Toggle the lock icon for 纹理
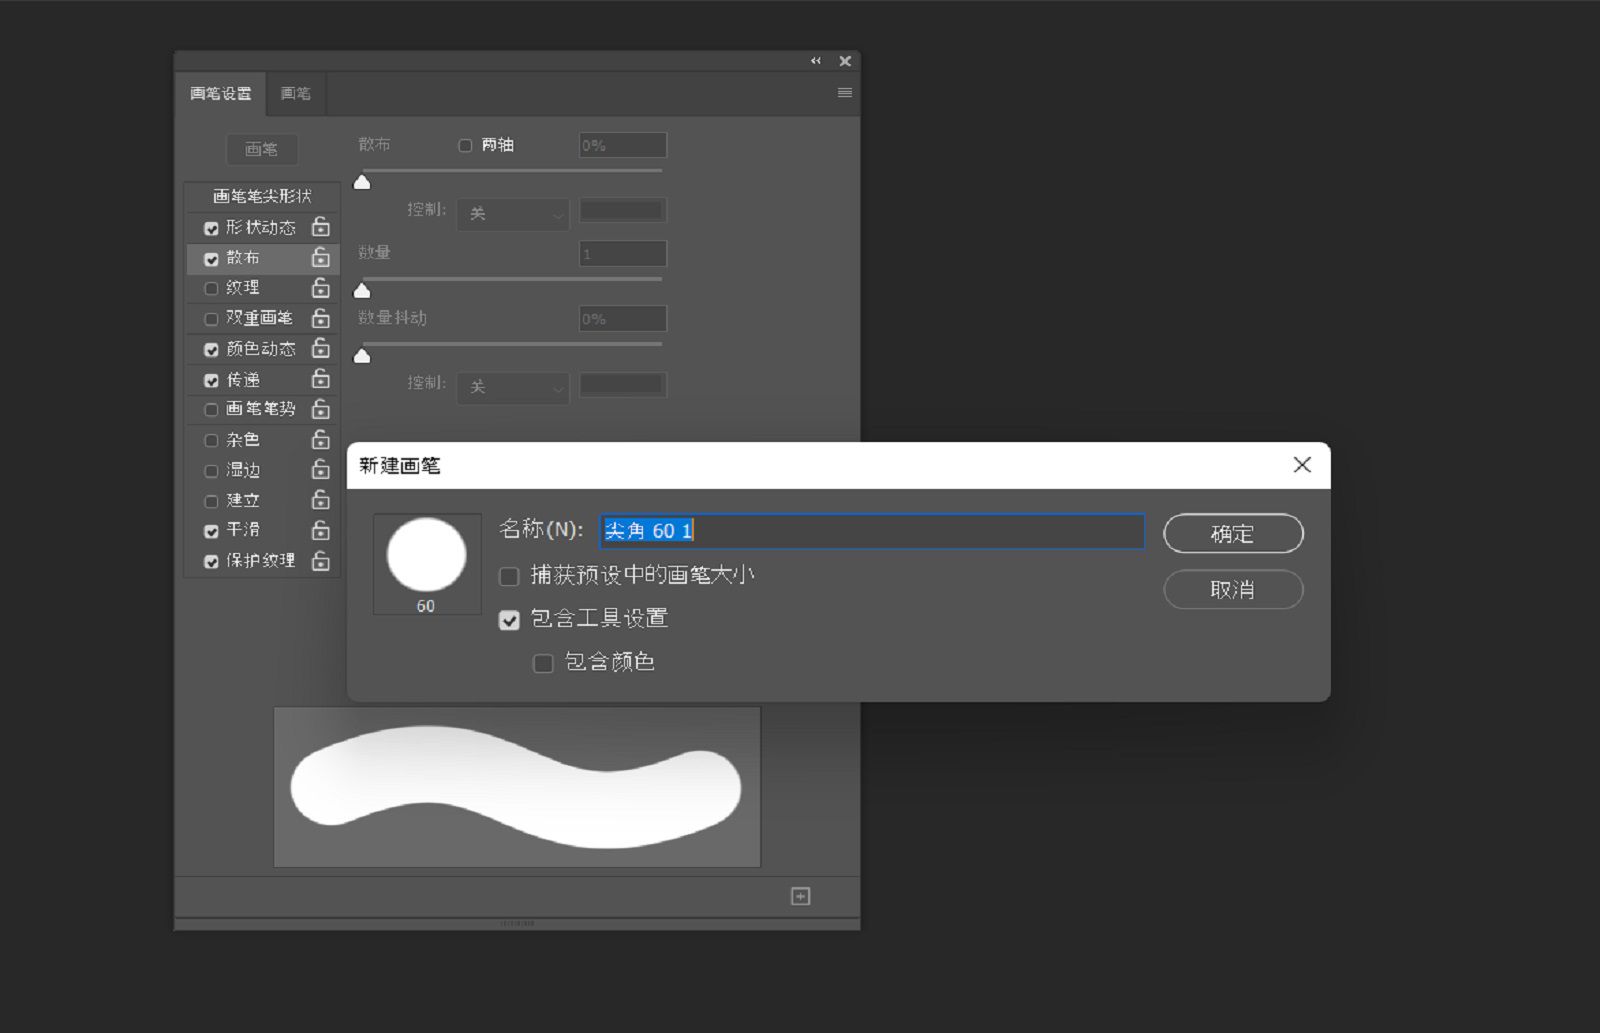The height and width of the screenshot is (1033, 1600). click(320, 288)
